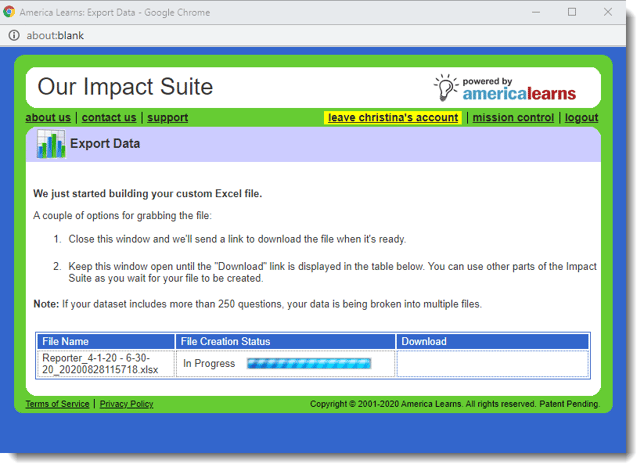Open the contact us link
644x471 pixels.
(x=109, y=117)
